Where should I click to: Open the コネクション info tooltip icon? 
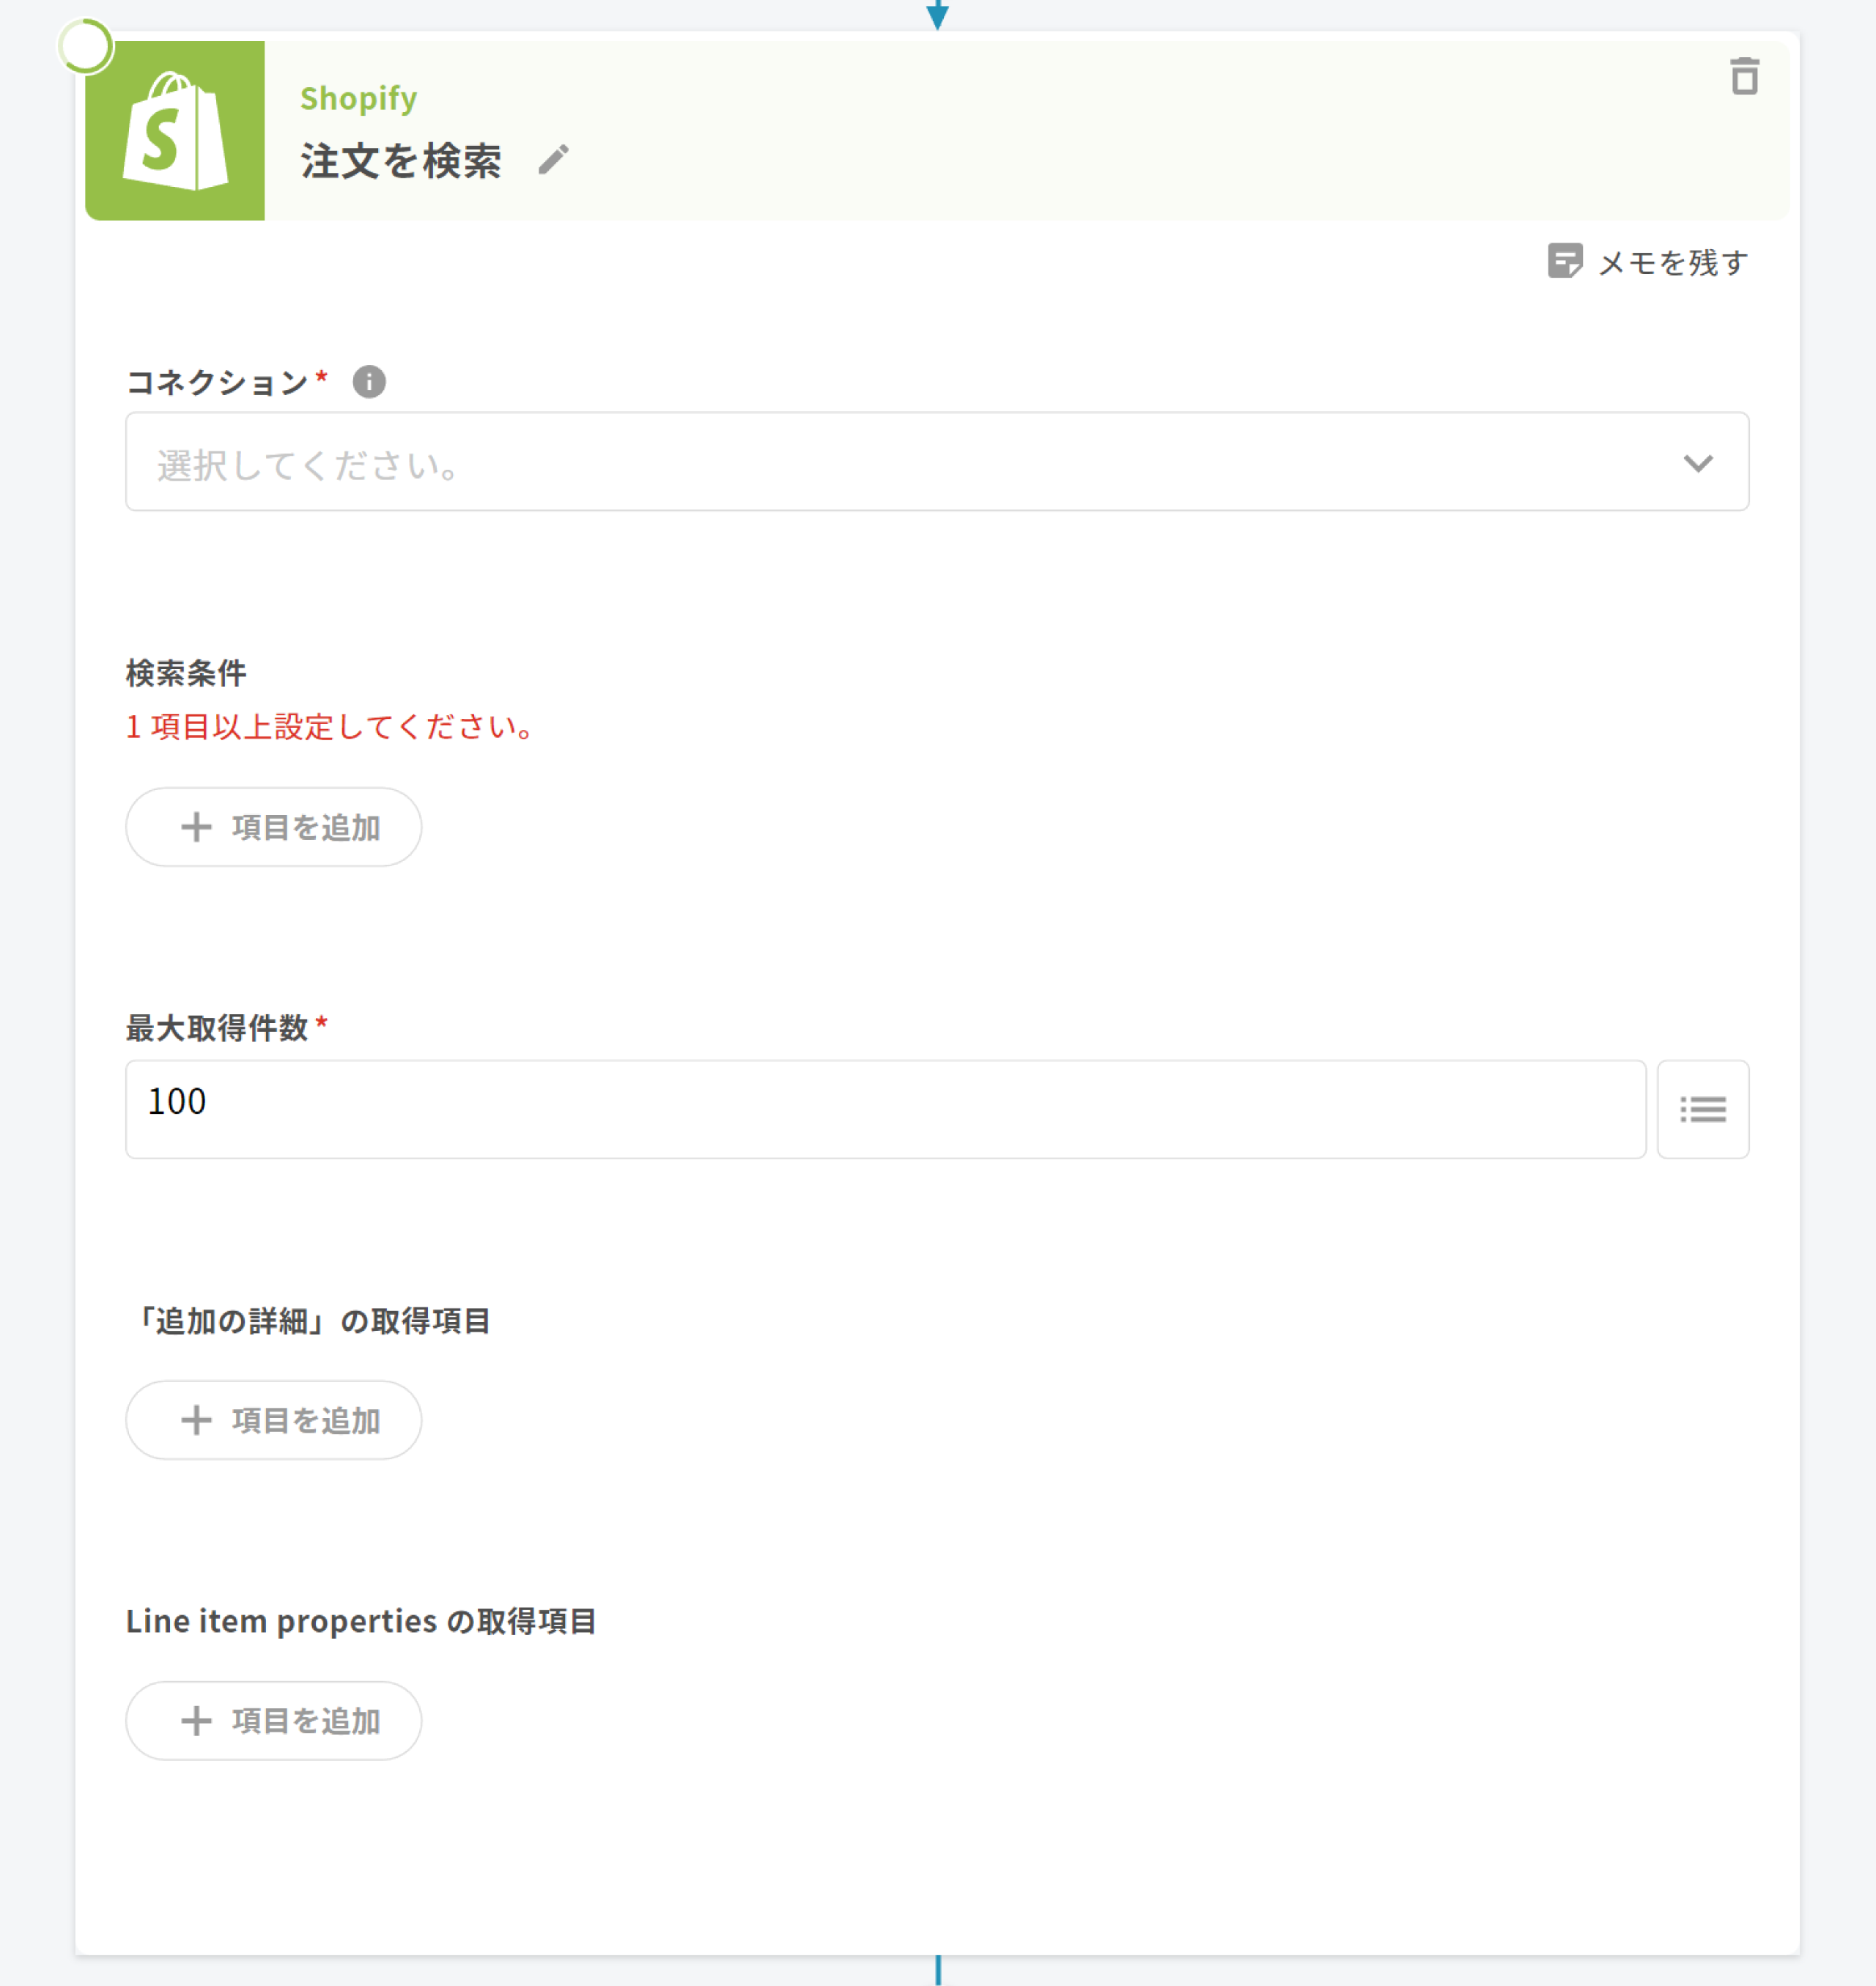369,381
